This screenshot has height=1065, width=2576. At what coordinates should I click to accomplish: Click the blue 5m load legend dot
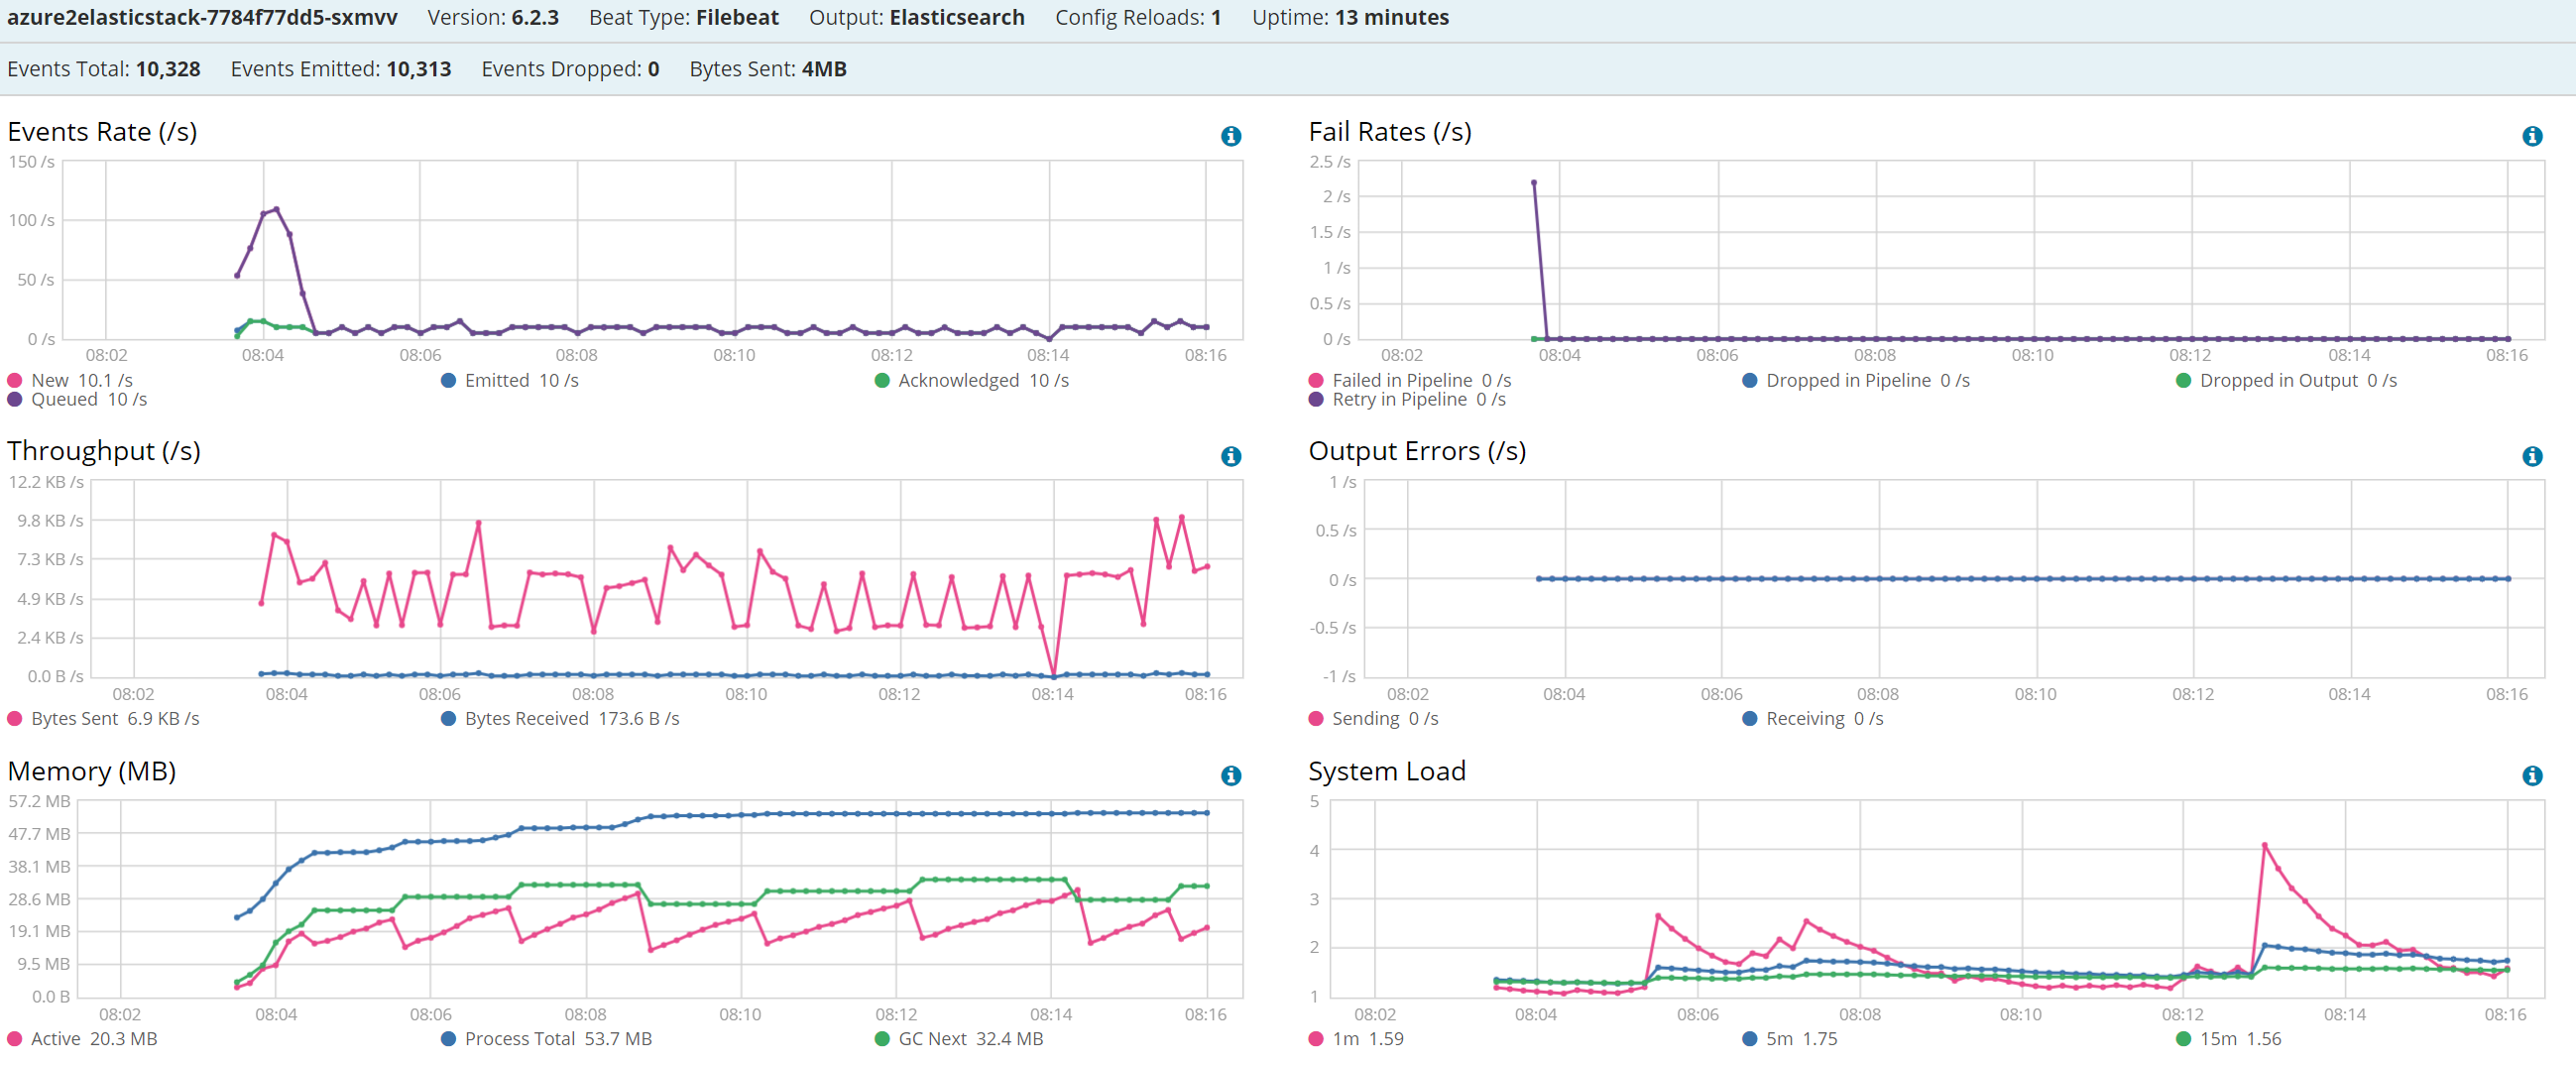click(x=1749, y=1038)
